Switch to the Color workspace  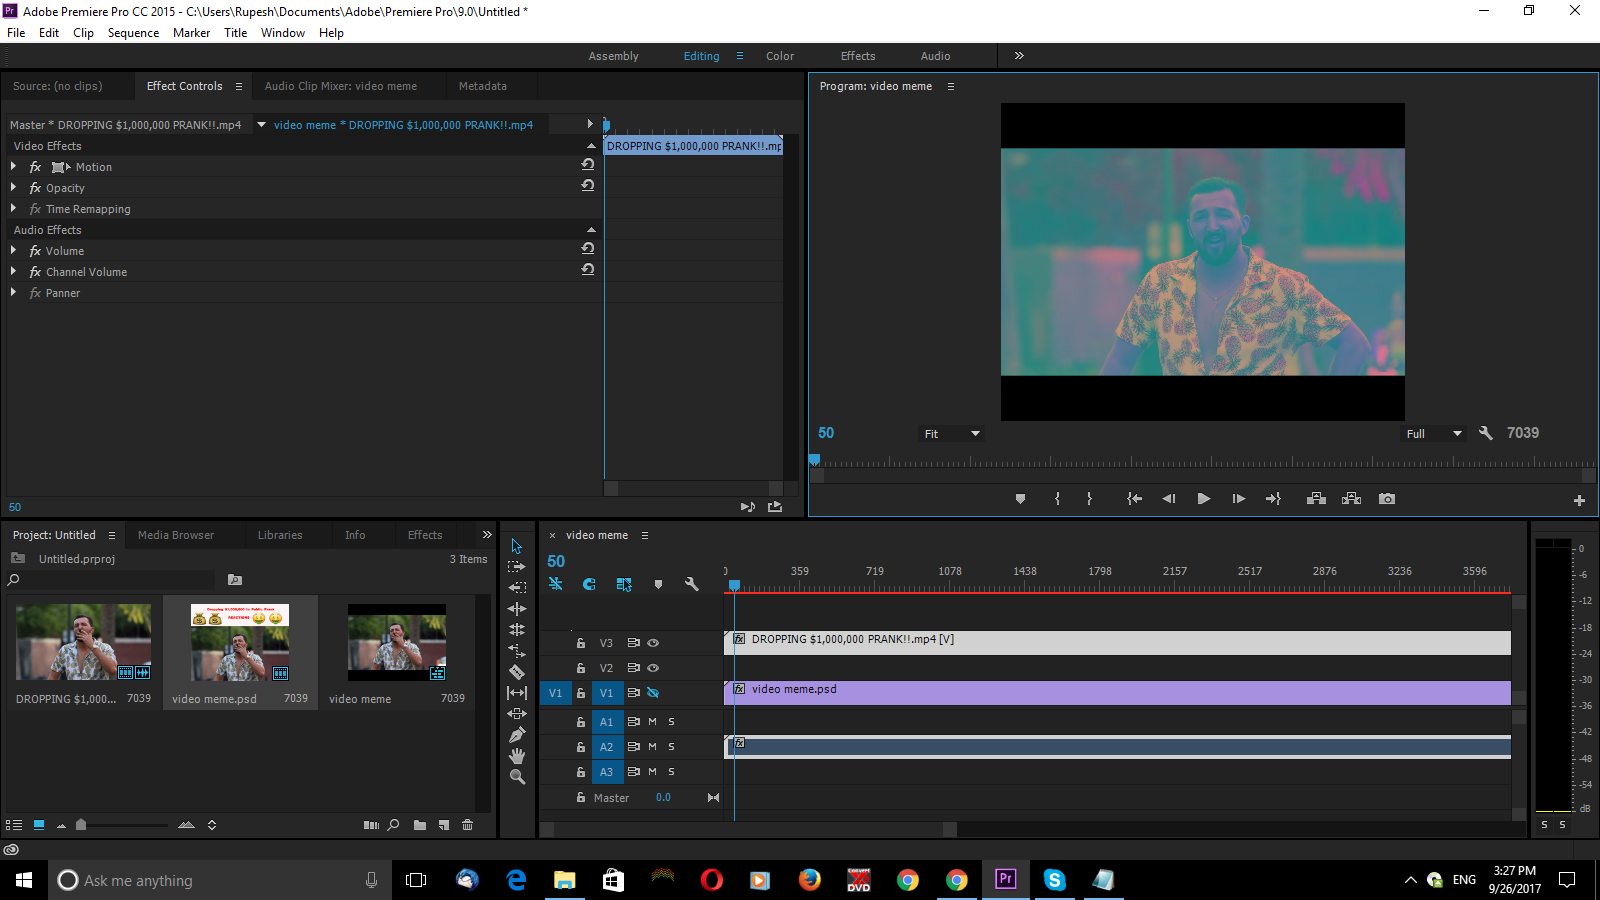[x=780, y=56]
